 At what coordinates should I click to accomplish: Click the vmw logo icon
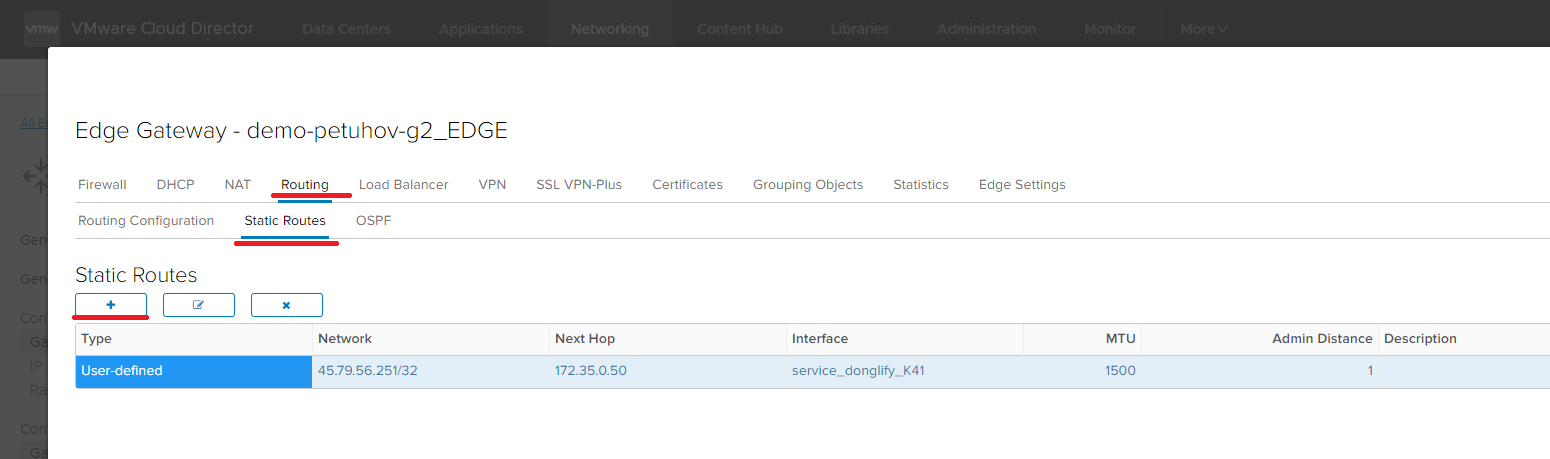point(42,29)
